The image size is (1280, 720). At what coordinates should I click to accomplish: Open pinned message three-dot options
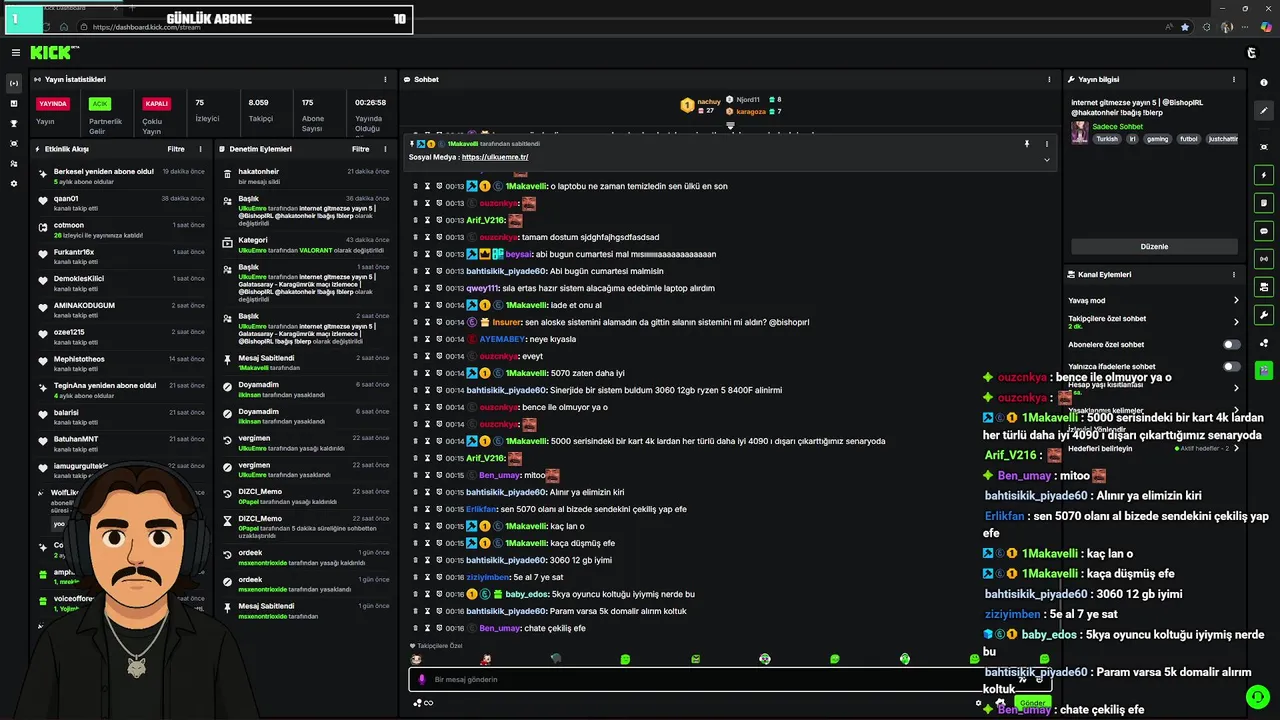tap(1047, 144)
